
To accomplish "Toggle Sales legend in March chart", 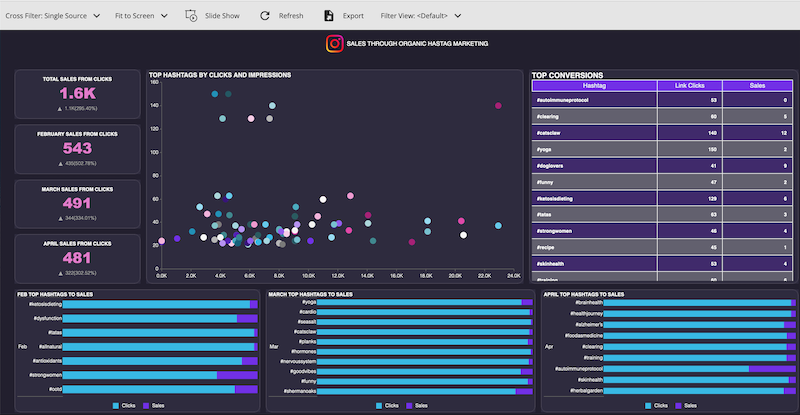I will 416,405.
